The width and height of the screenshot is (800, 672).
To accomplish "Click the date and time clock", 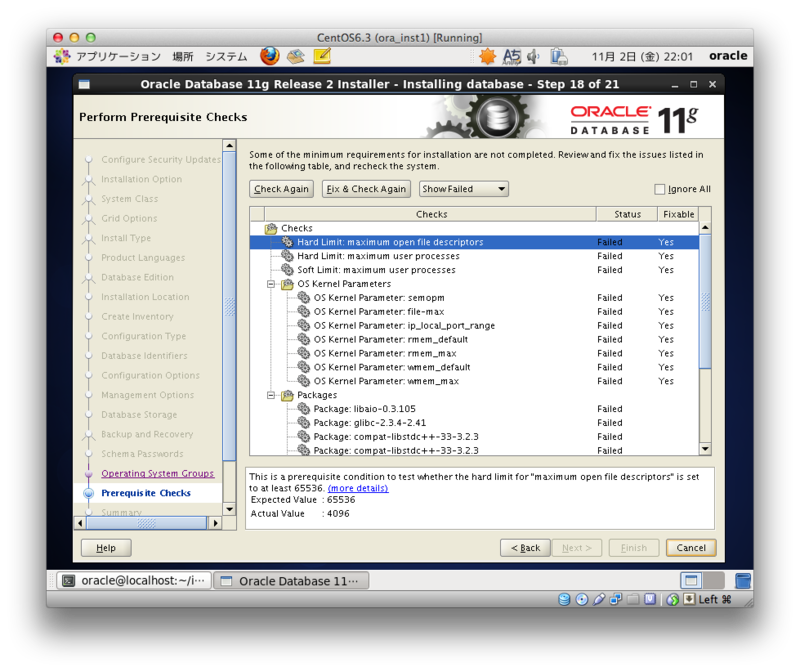I will [642, 57].
